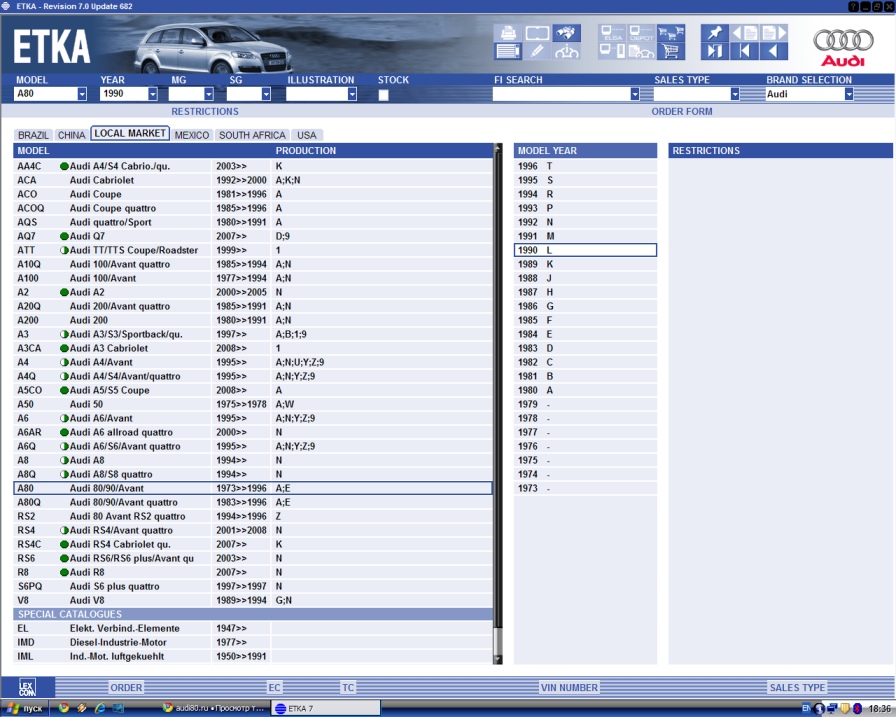Jump to first page arrow icon
The width and height of the screenshot is (896, 717).
click(745, 51)
